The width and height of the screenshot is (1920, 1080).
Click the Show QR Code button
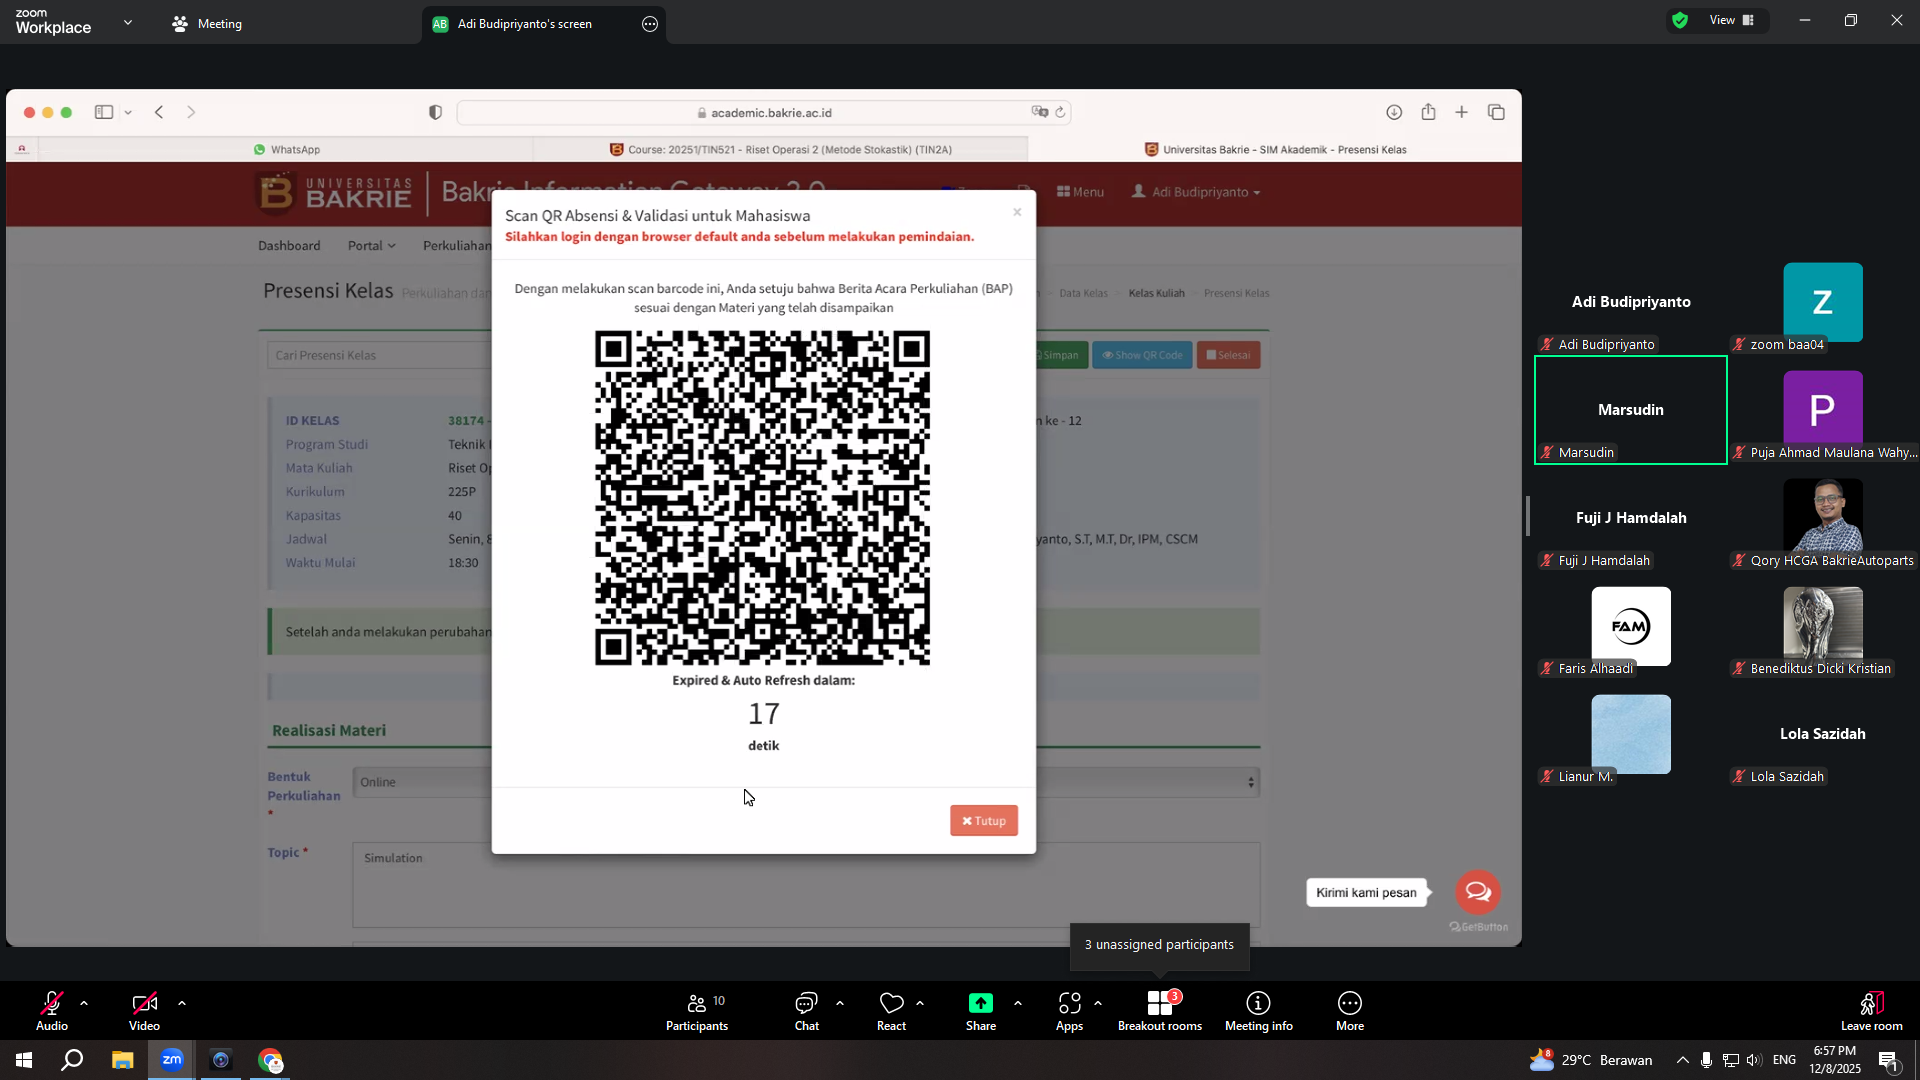pos(1142,355)
